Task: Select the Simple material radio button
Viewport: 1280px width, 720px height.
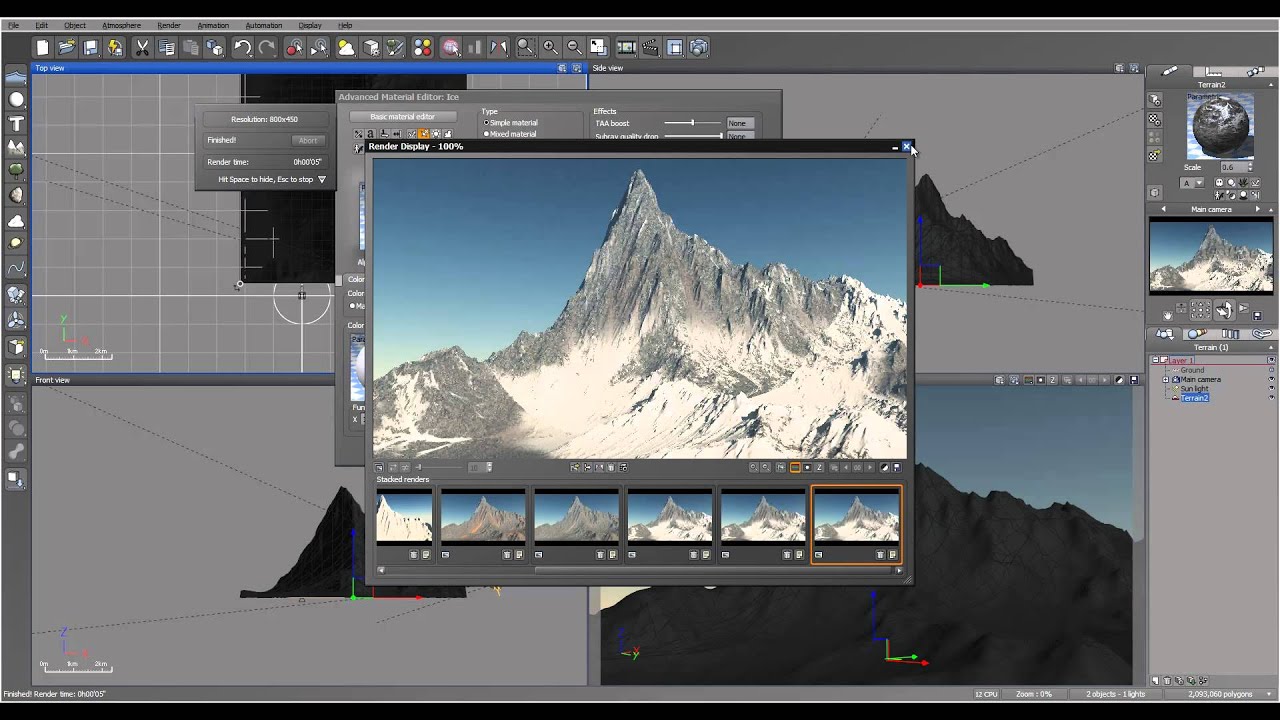Action: pos(486,123)
